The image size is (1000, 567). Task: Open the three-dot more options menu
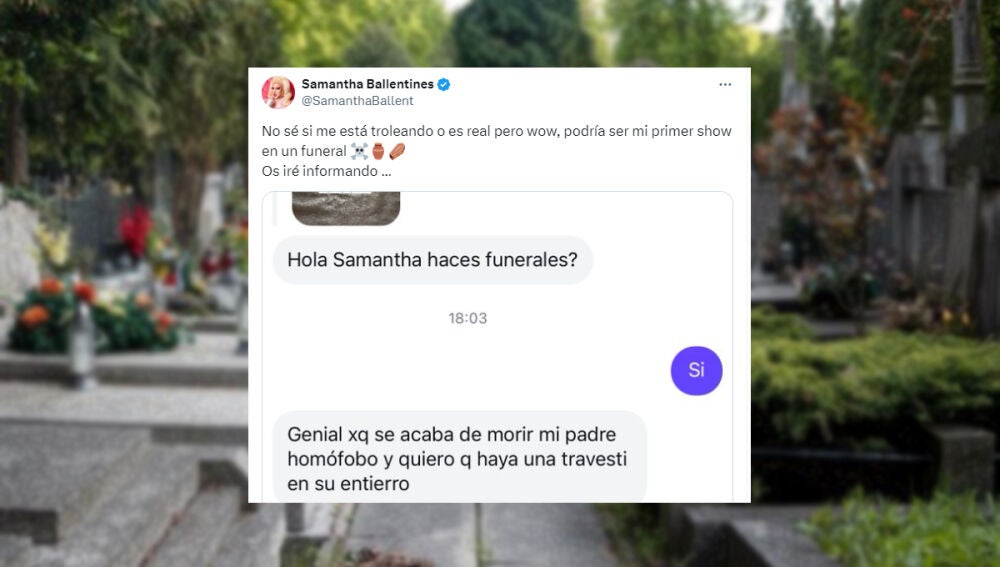coord(724,84)
